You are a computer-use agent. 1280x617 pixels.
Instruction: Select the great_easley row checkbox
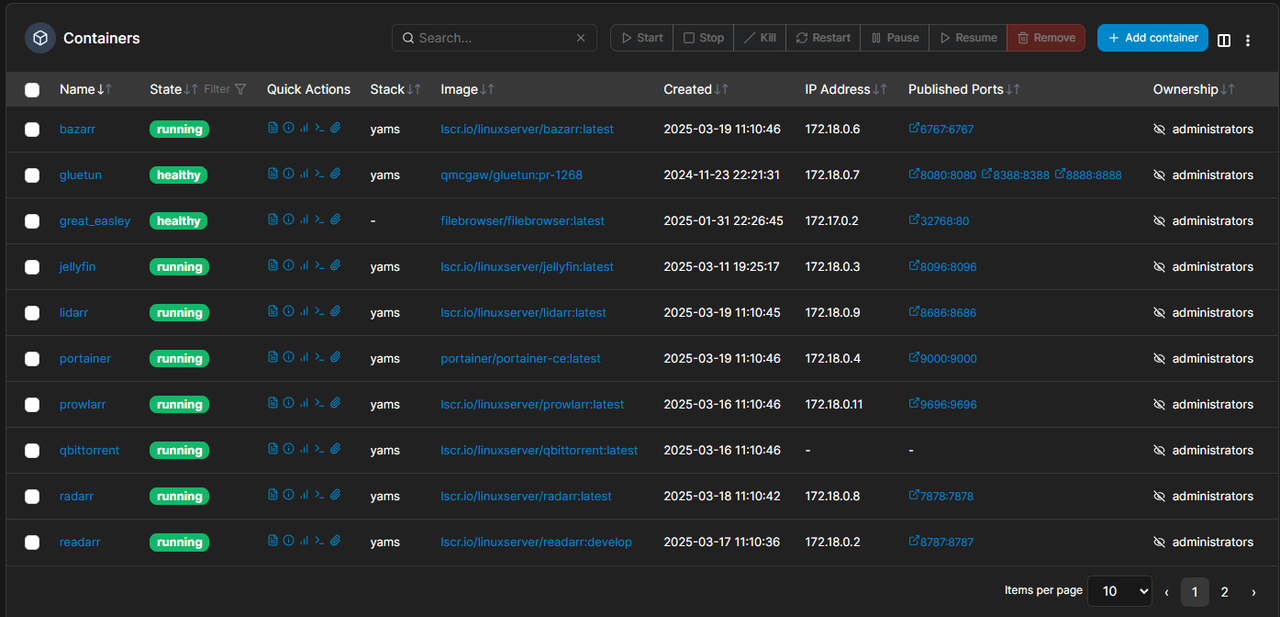coord(32,221)
